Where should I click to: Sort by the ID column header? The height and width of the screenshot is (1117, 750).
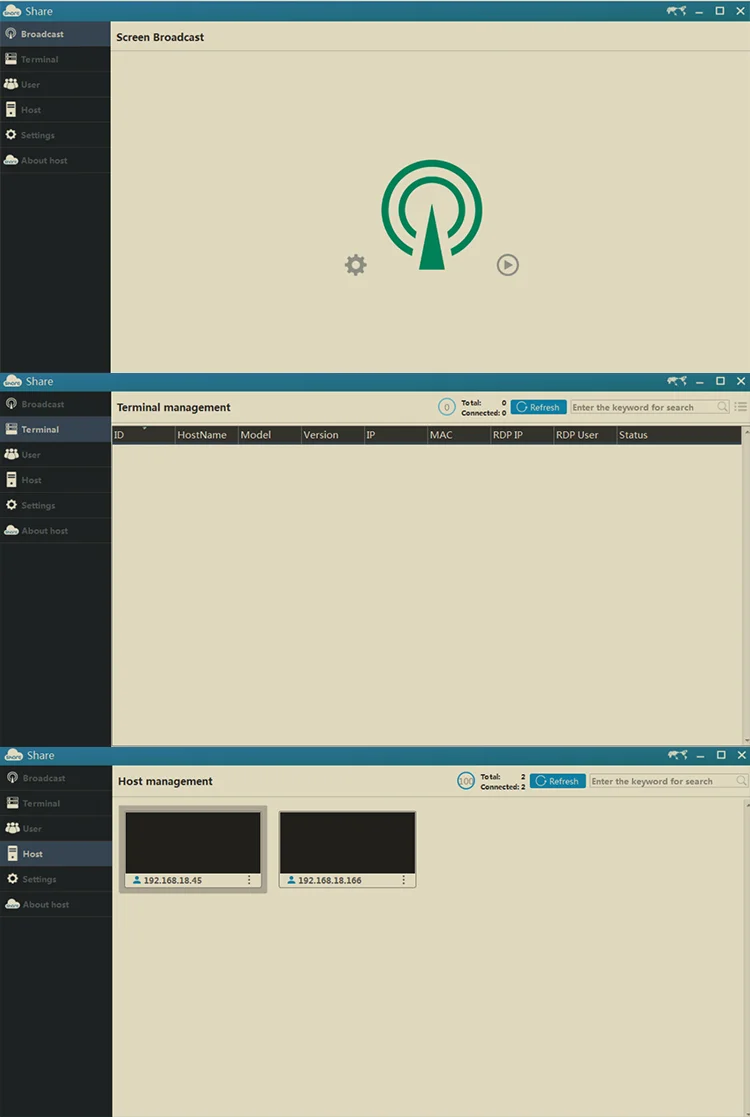[143, 435]
